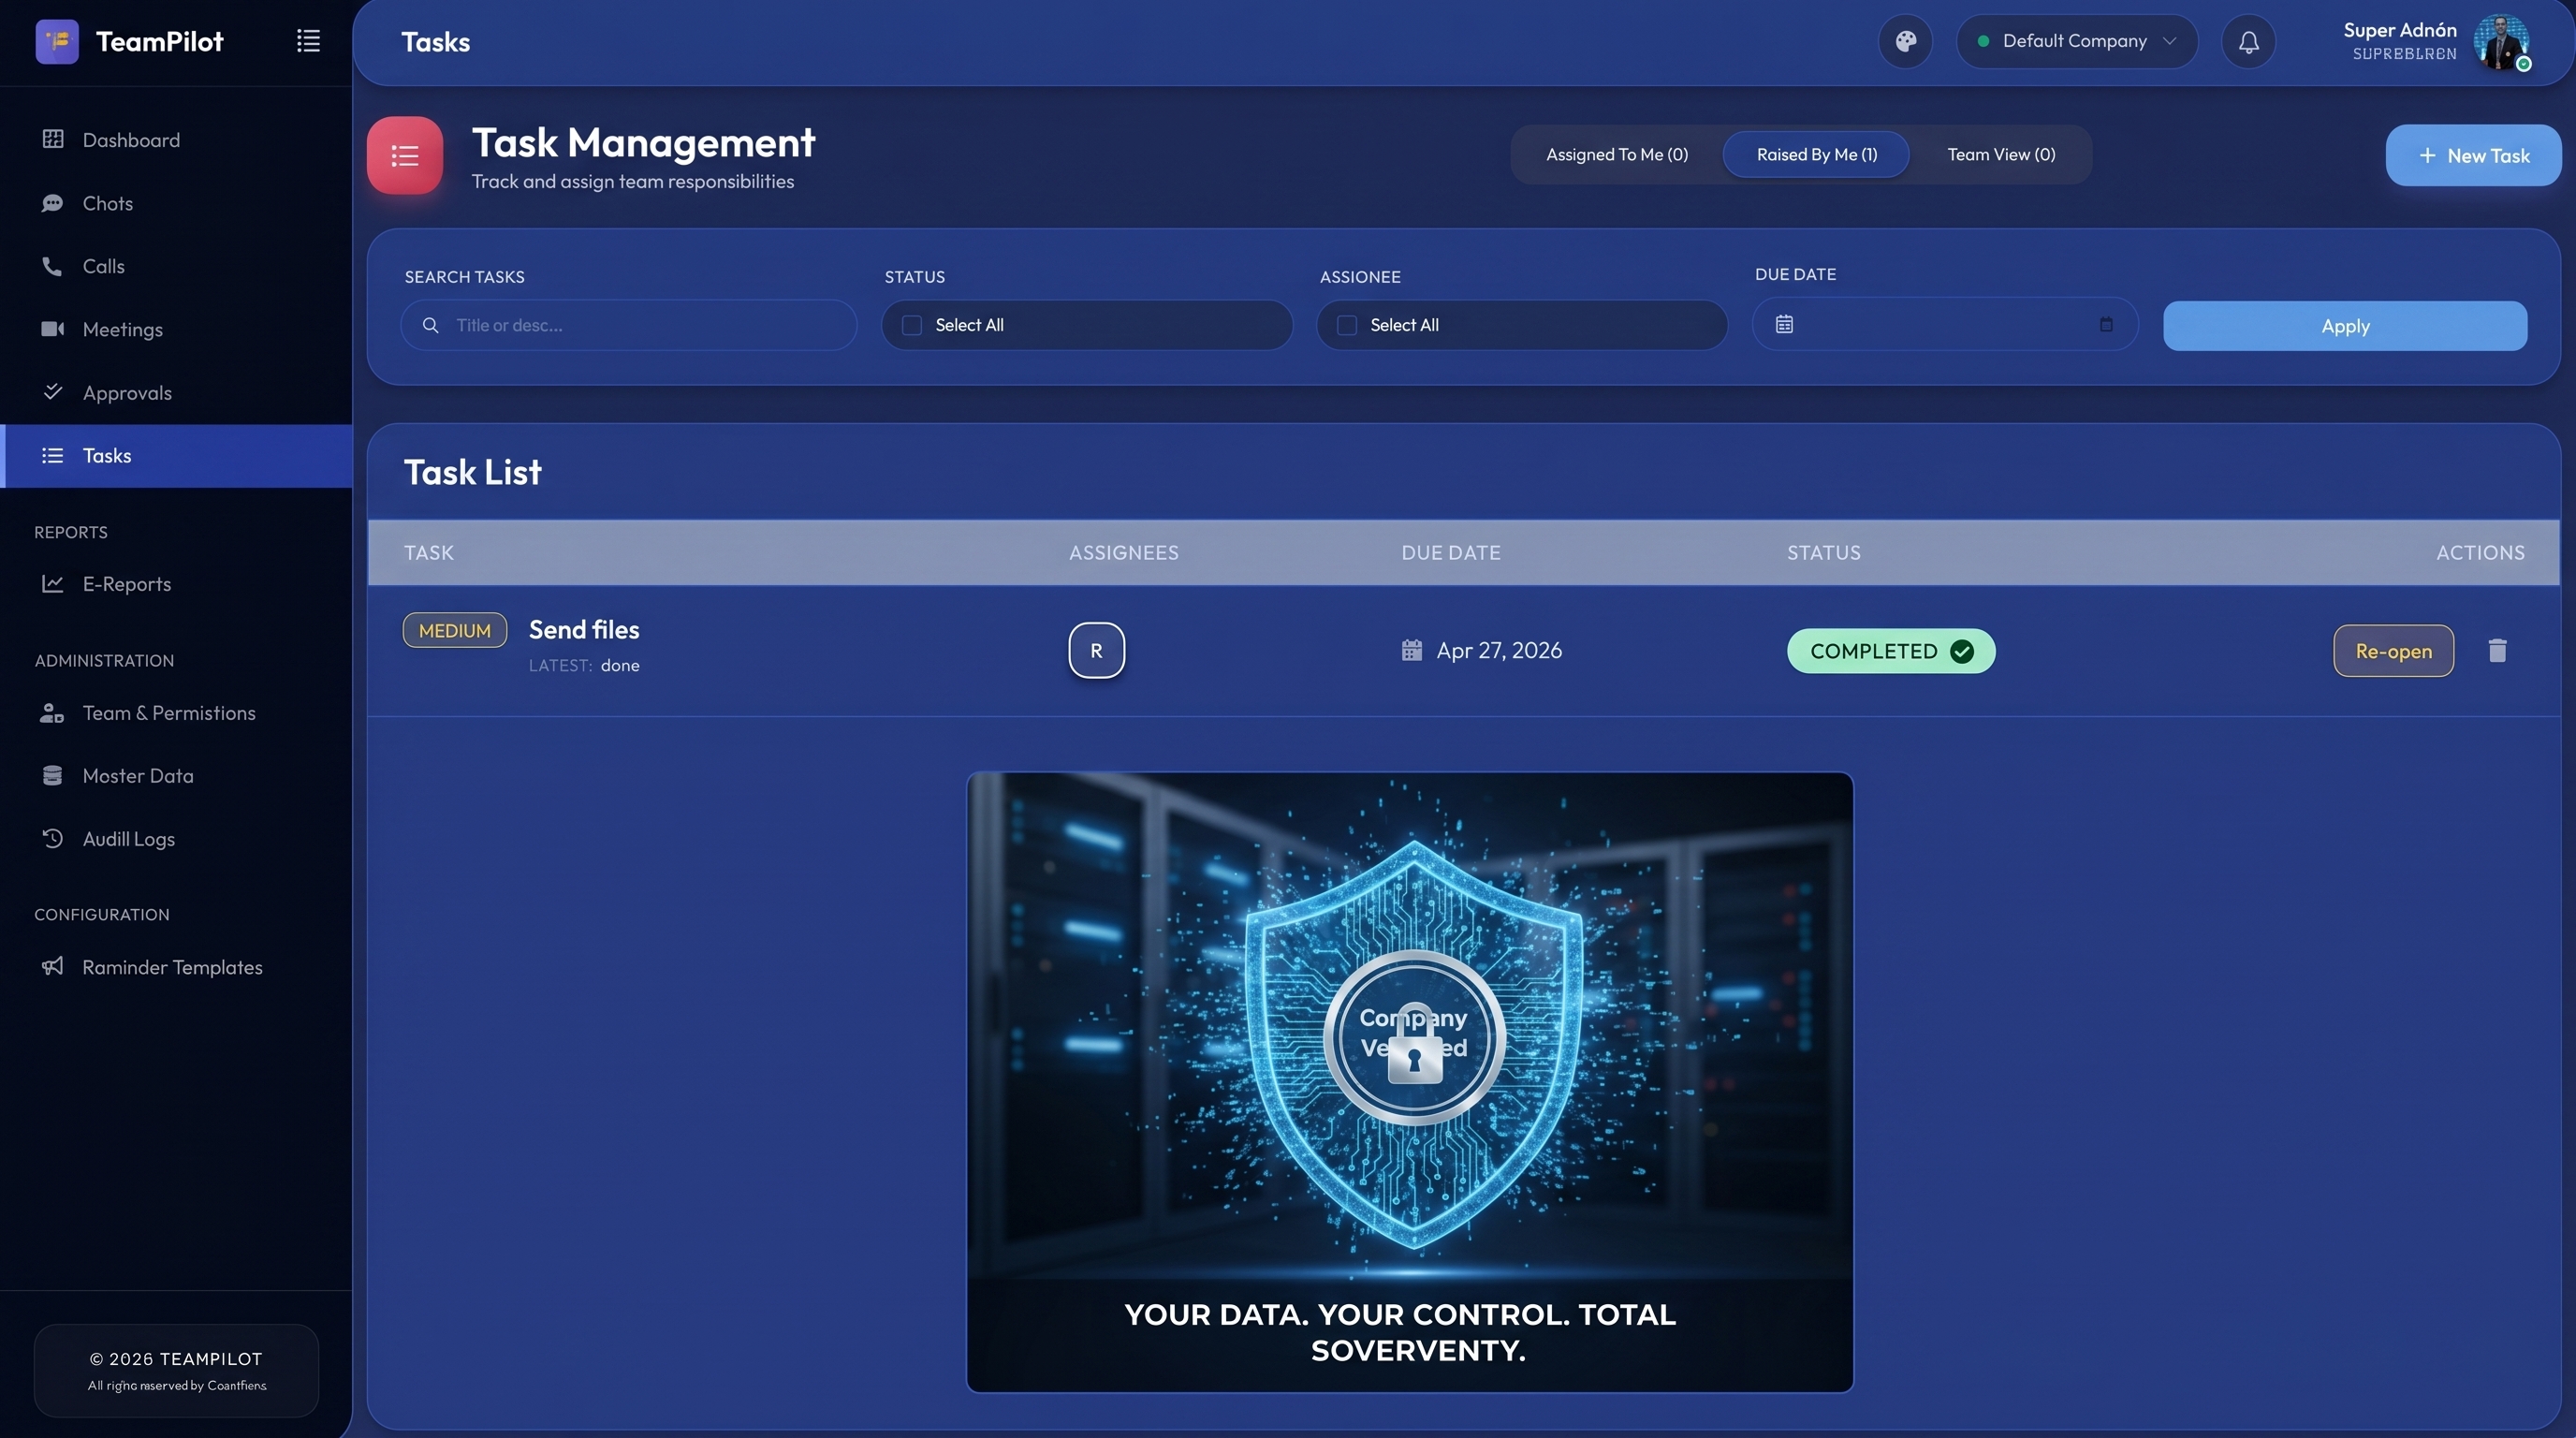Viewport: 2576px width, 1438px height.
Task: Click the TeamPilot logo icon
Action: point(57,41)
